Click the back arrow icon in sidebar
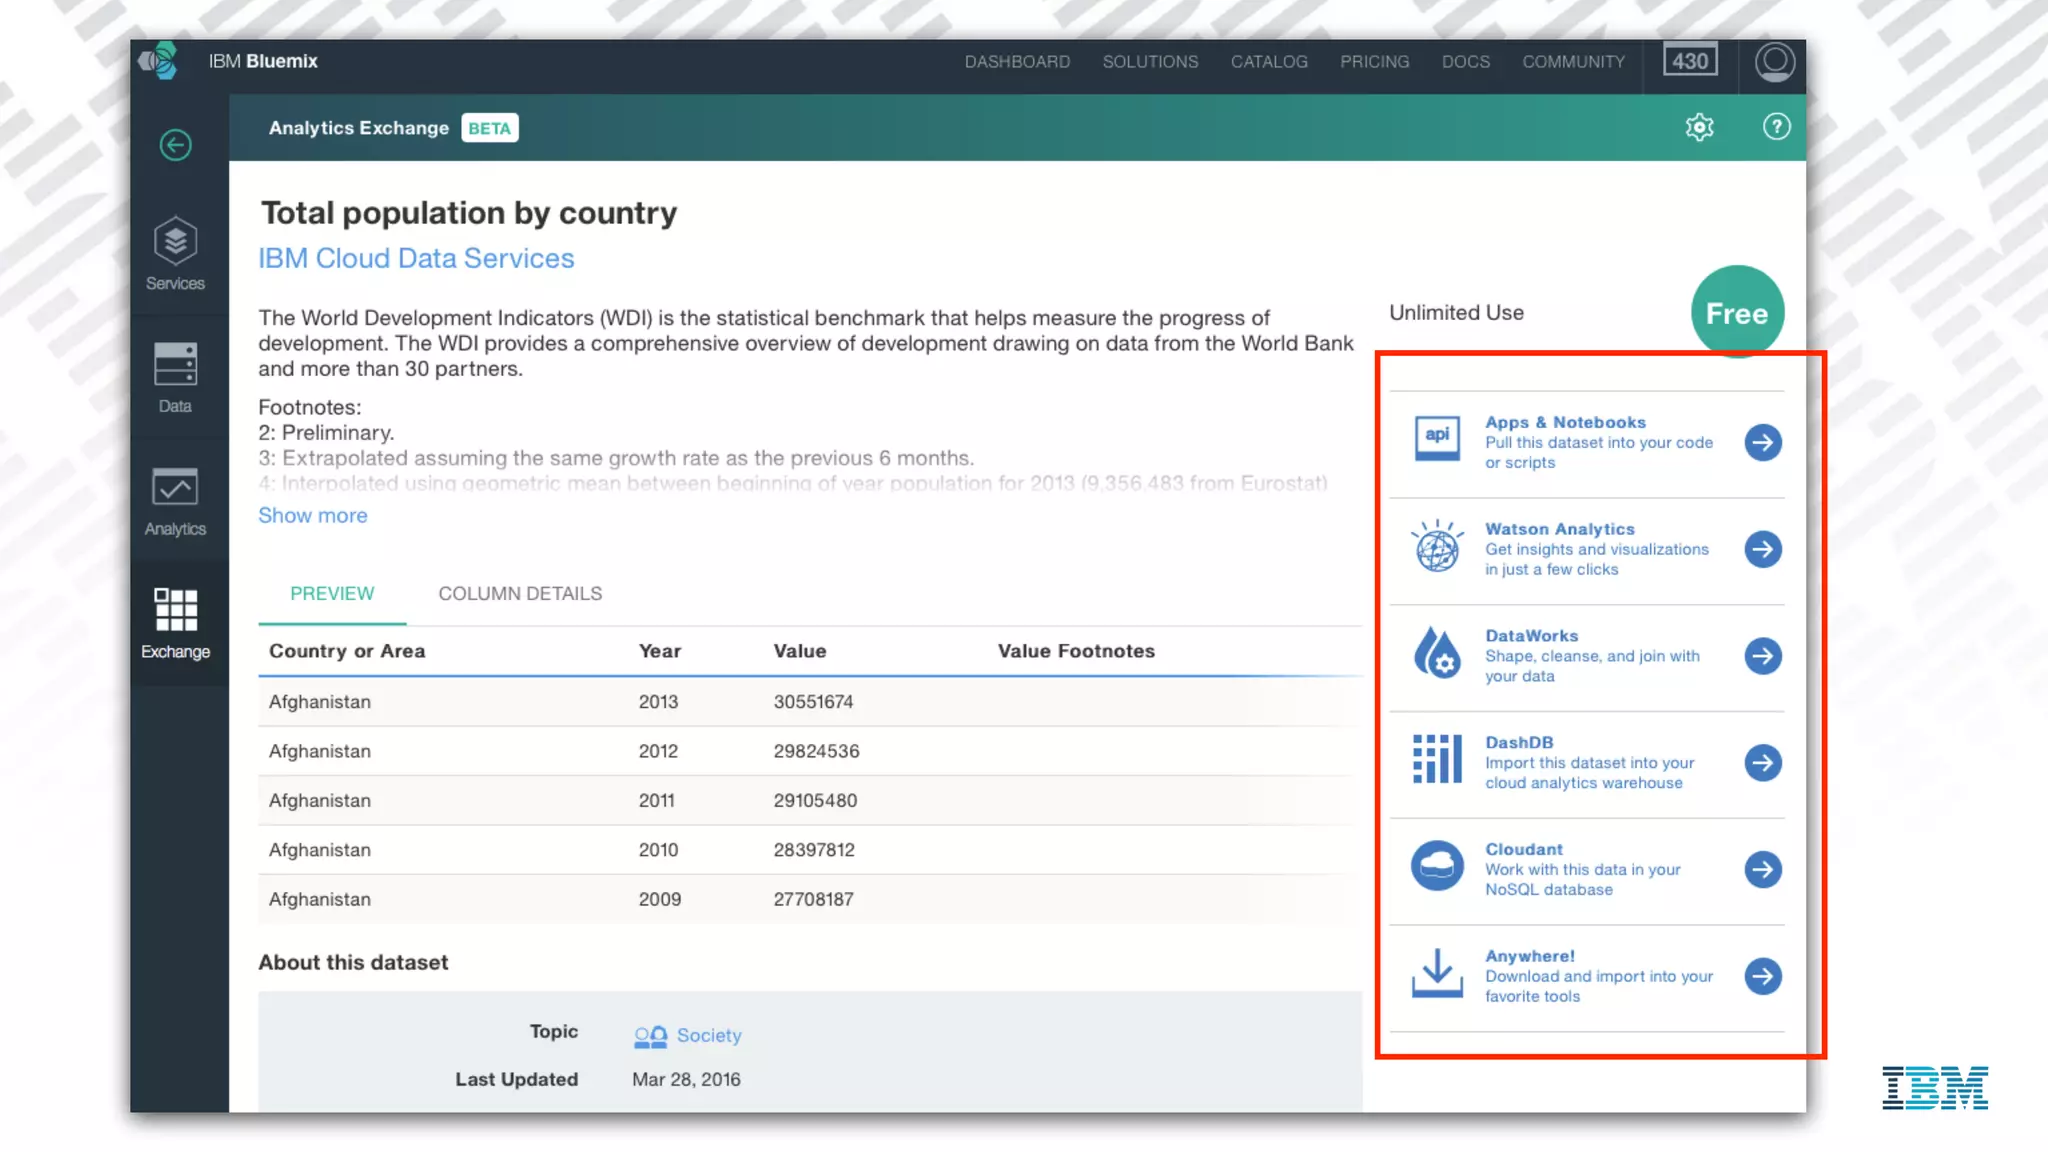The width and height of the screenshot is (2048, 1152). point(175,145)
